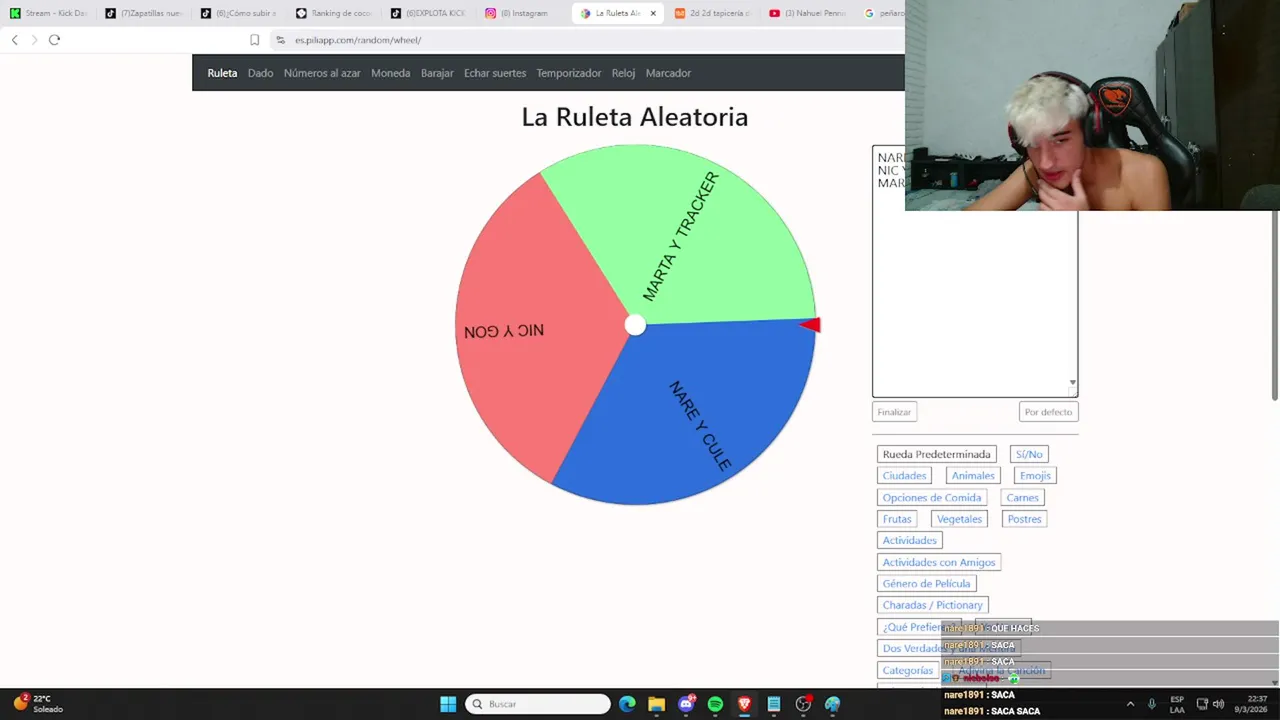The height and width of the screenshot is (720, 1280).
Task: Open Echar suertes menu item
Action: pyautogui.click(x=494, y=73)
